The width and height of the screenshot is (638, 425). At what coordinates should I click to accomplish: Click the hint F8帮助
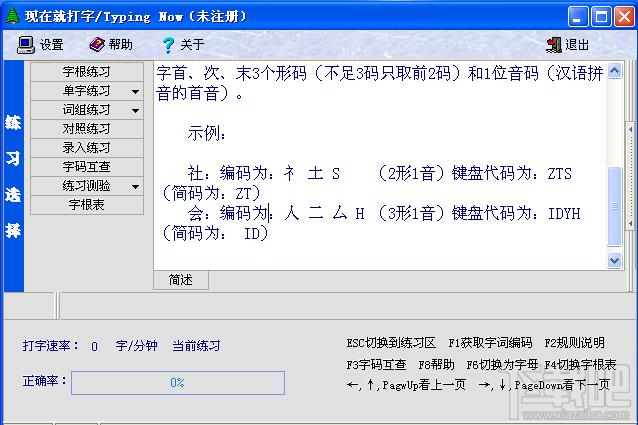tap(436, 364)
